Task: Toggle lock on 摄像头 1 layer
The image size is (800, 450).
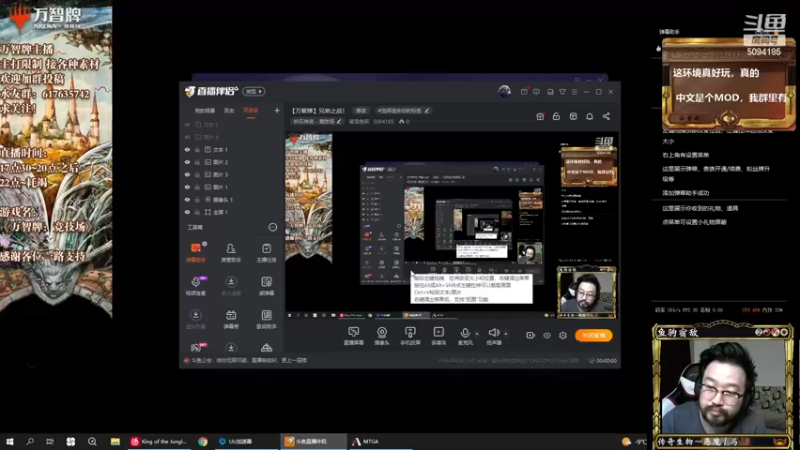Action: 197,199
